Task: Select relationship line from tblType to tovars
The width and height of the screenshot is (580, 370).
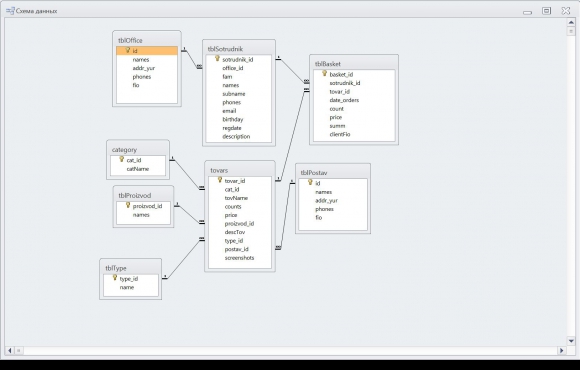Action: pyautogui.click(x=183, y=259)
